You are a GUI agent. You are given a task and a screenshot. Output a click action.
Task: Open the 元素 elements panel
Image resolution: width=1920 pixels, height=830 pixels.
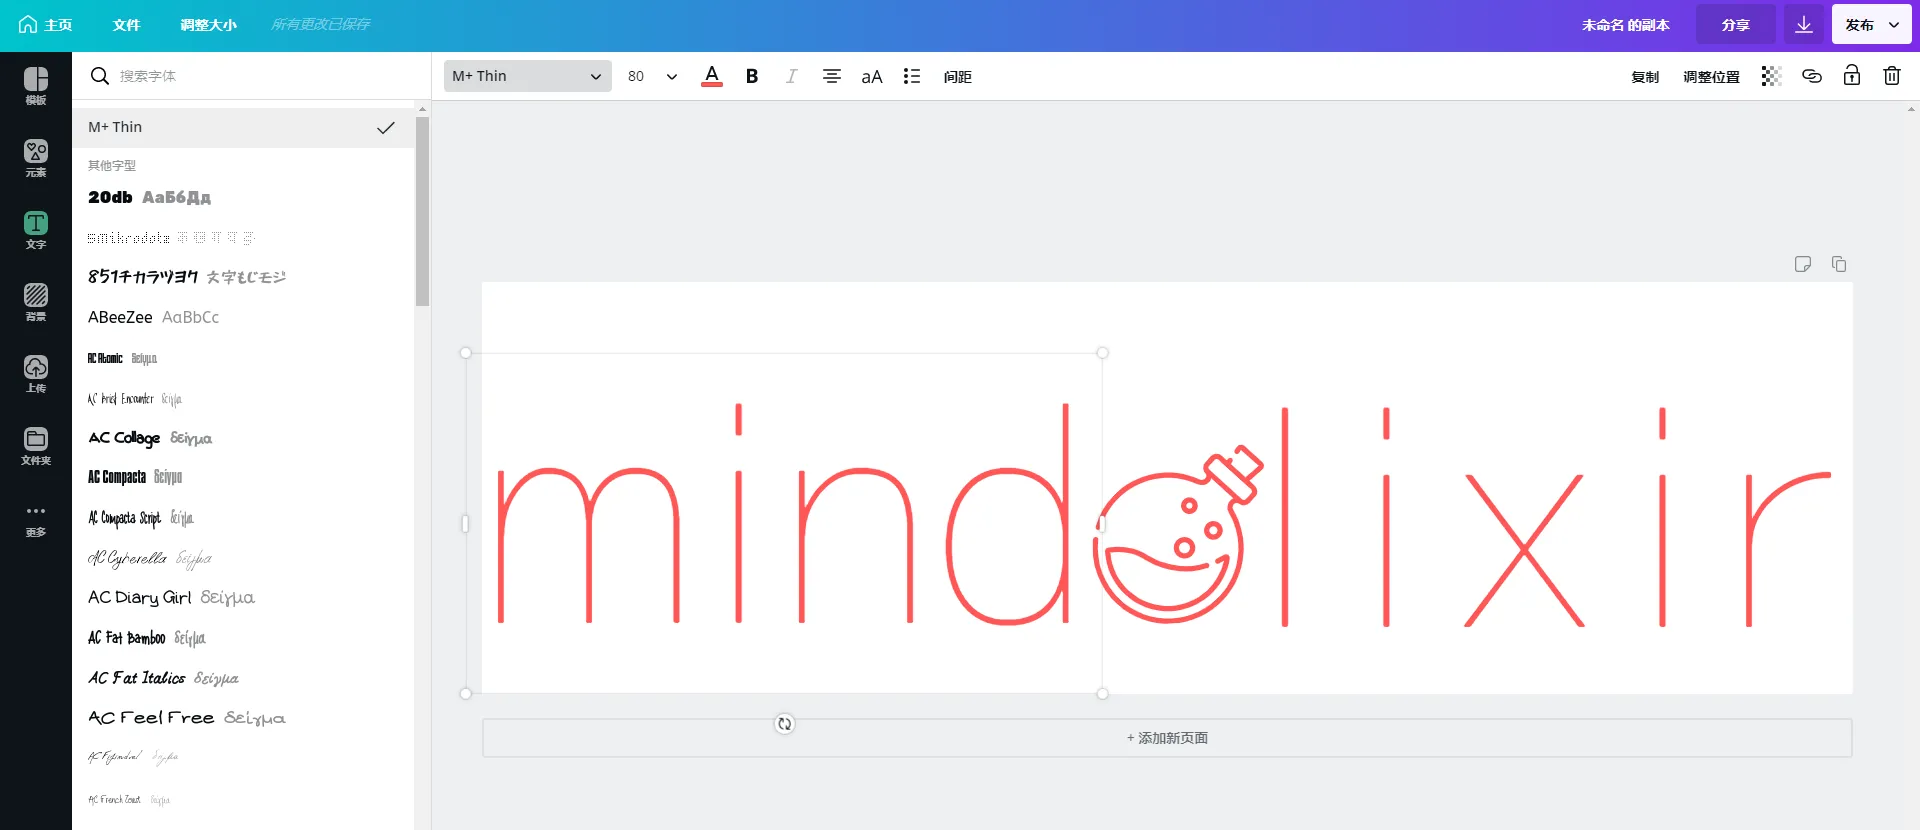pyautogui.click(x=36, y=158)
